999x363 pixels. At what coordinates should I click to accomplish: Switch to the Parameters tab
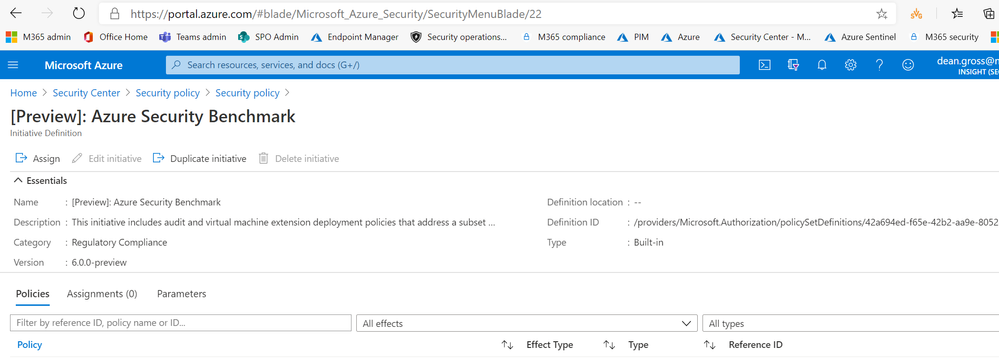point(182,294)
